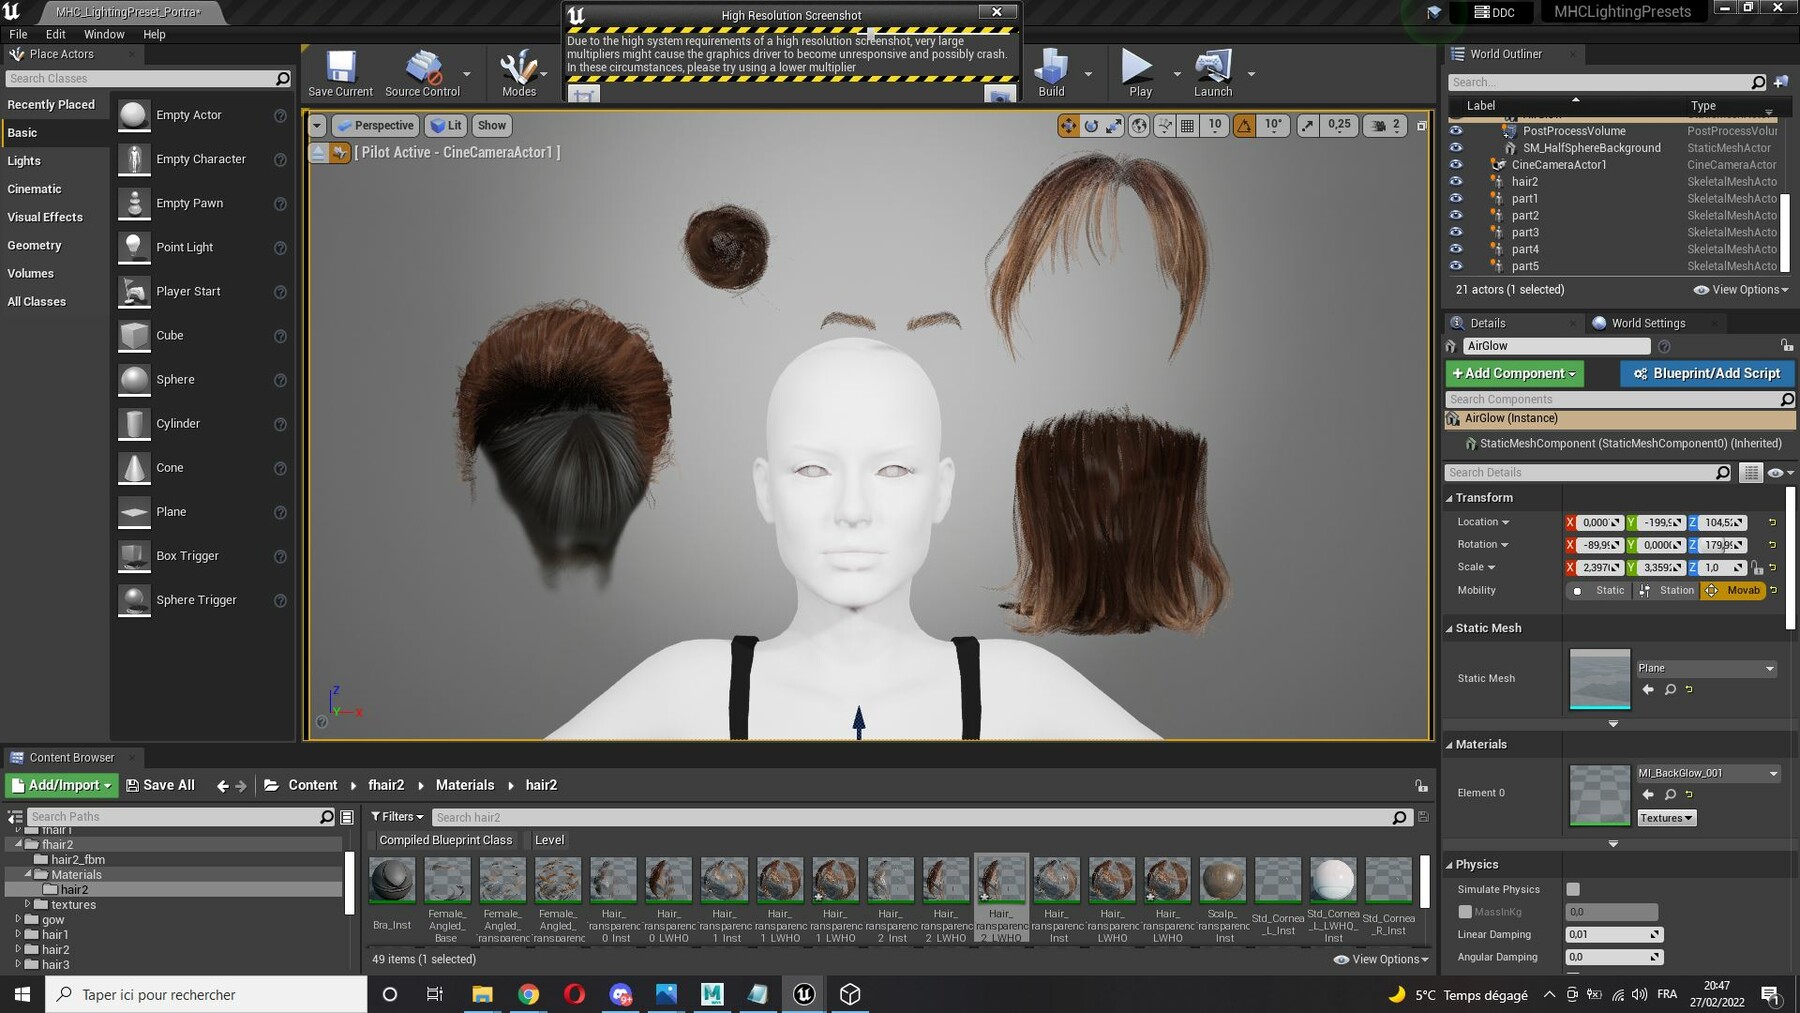Enable the Simulate Physics checkbox
Screen dimensions: 1800x1013
pyautogui.click(x=1573, y=889)
